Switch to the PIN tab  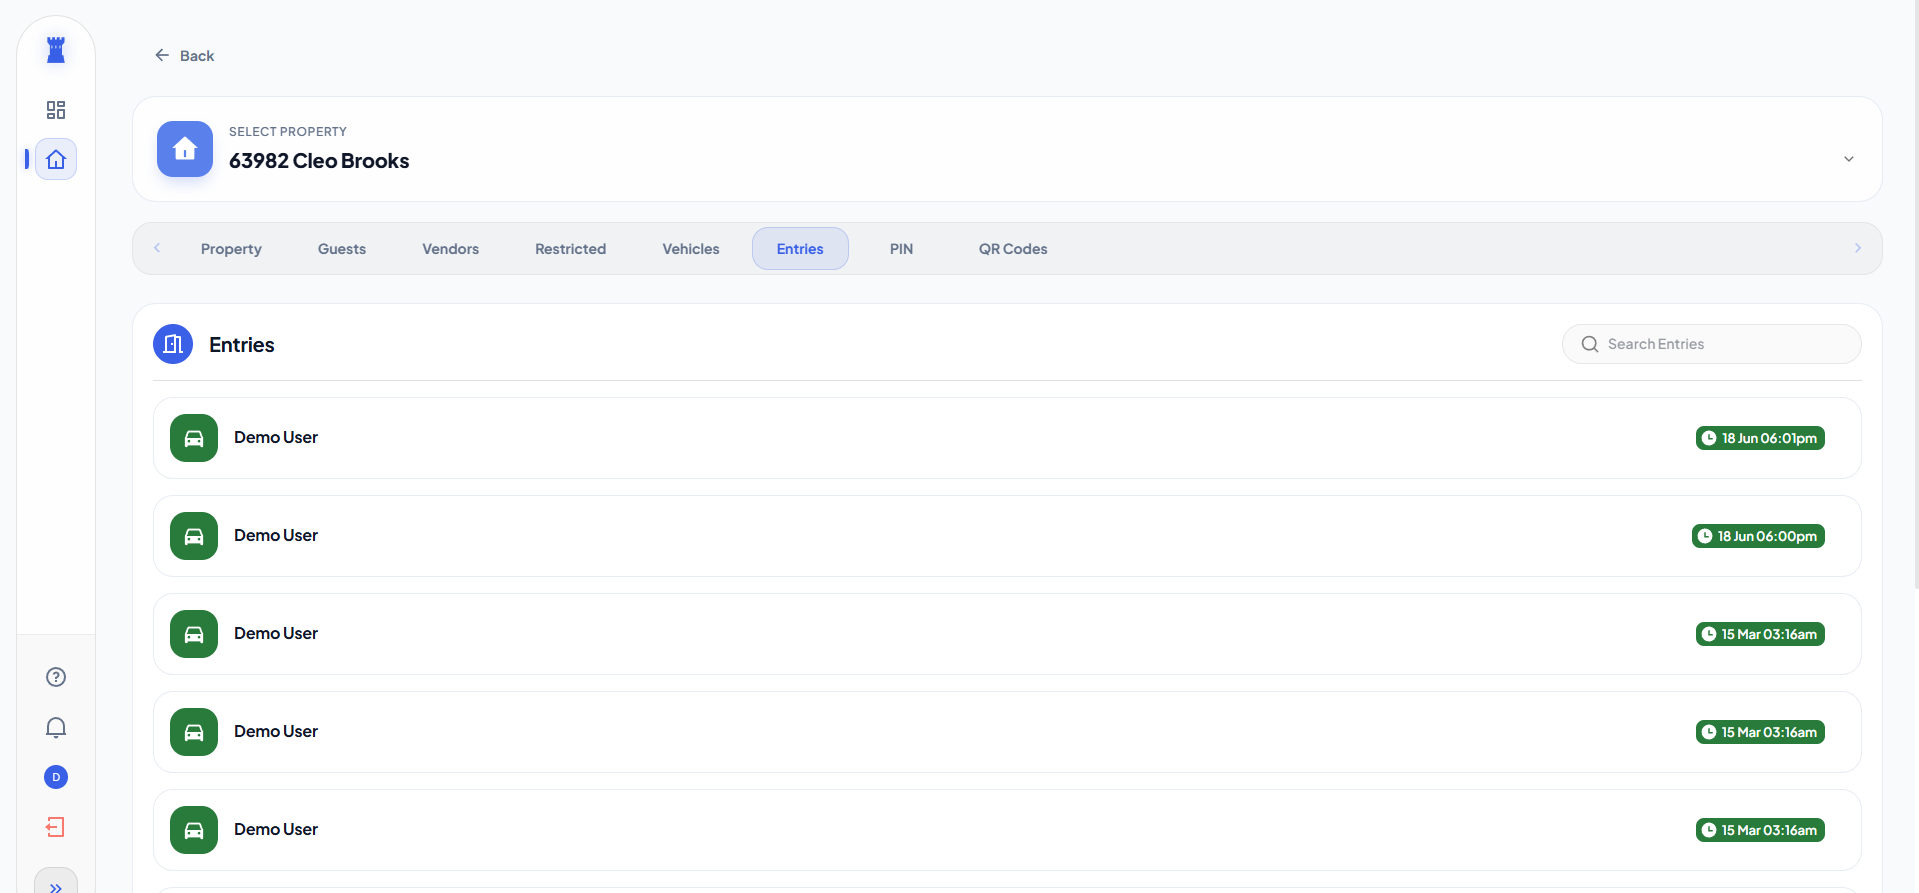(901, 249)
